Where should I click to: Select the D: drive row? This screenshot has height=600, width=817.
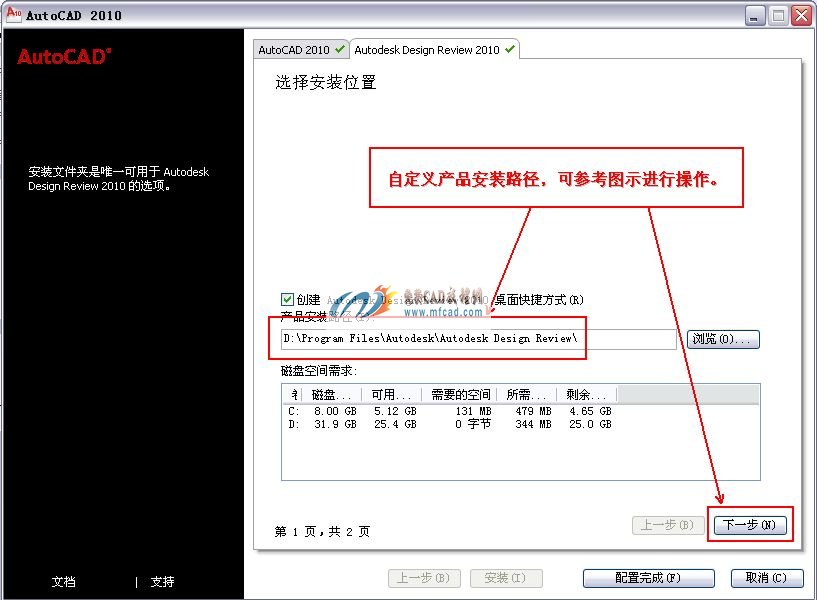pos(450,424)
